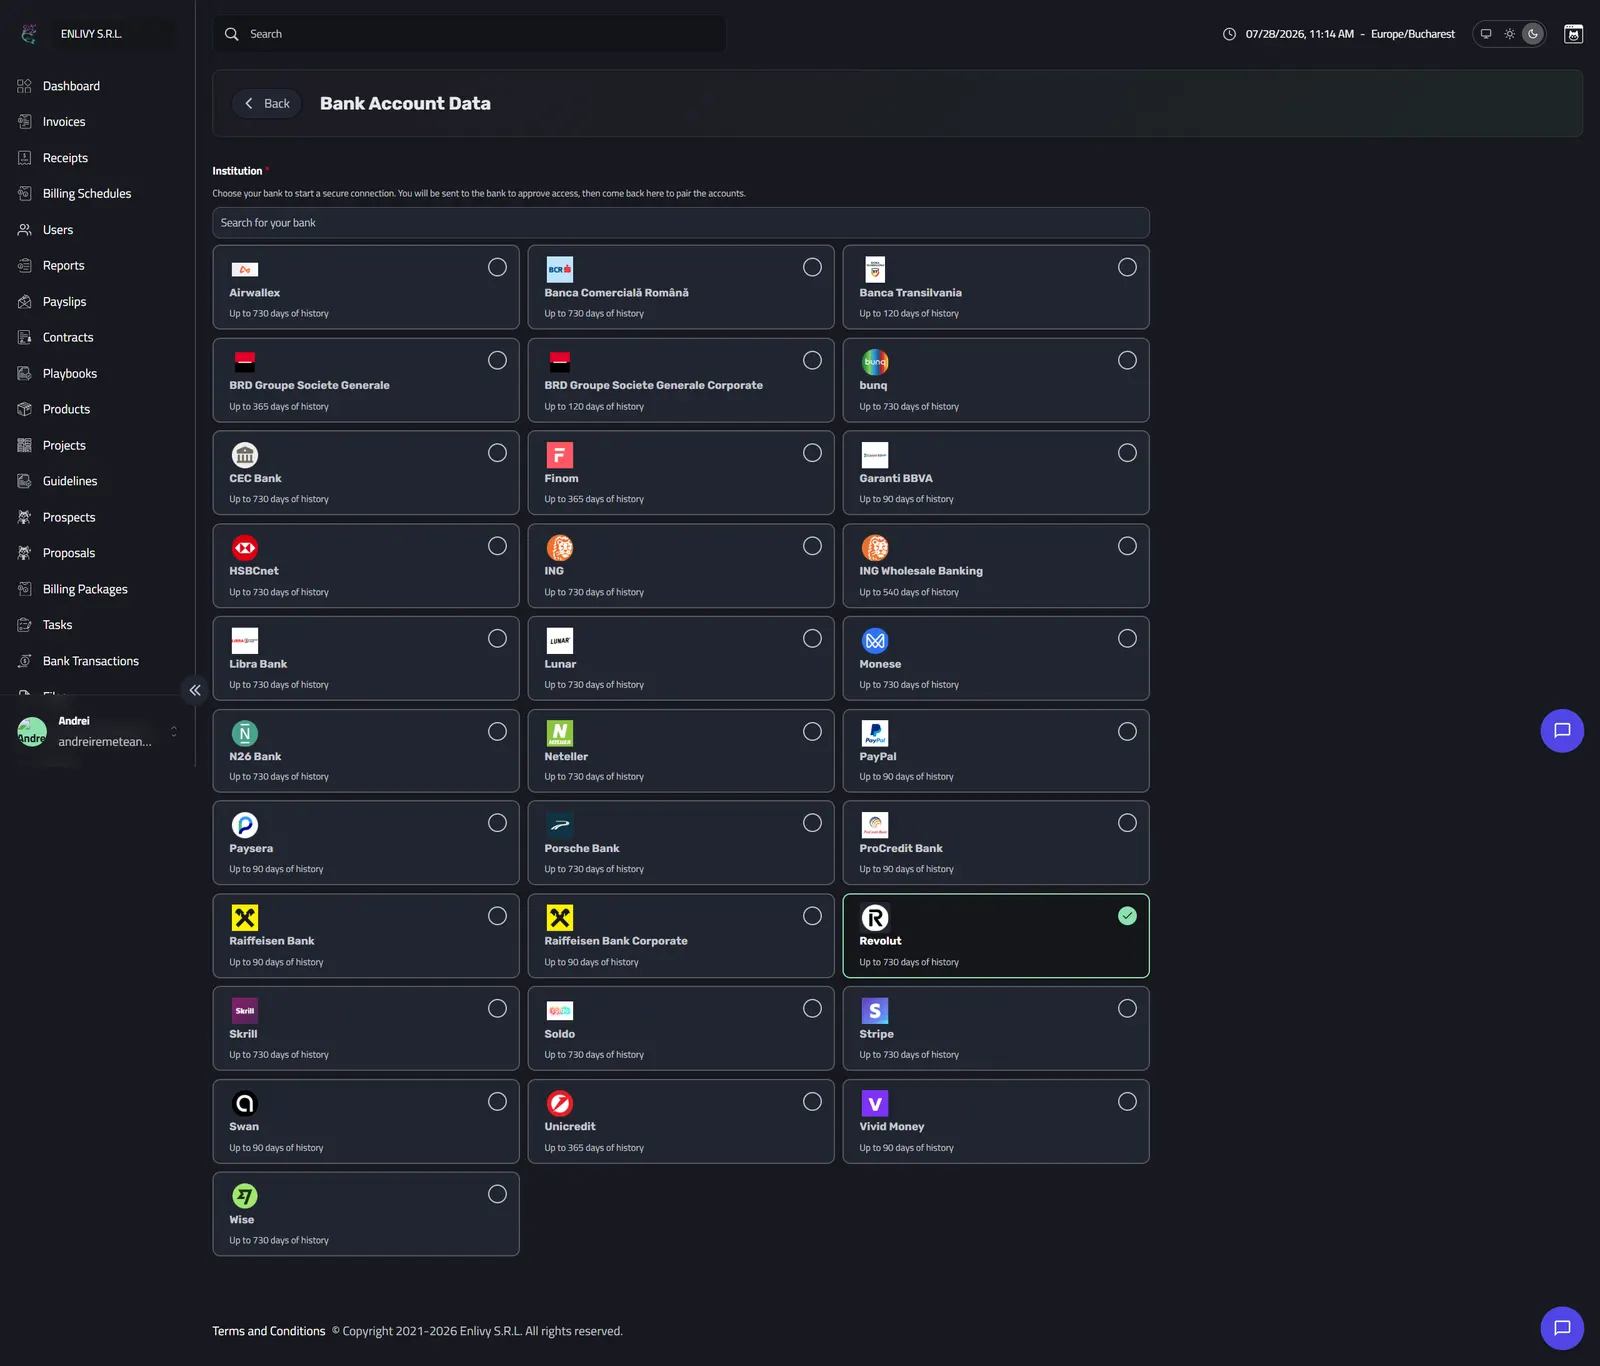Switch to system theme monitor icon
Viewport: 1600px width, 1366px height.
[1486, 34]
